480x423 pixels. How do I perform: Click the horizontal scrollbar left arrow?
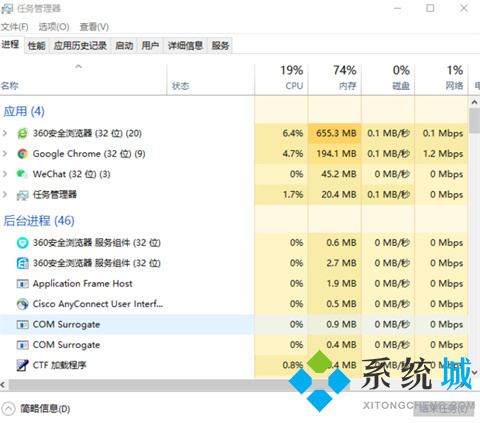(x=3, y=385)
